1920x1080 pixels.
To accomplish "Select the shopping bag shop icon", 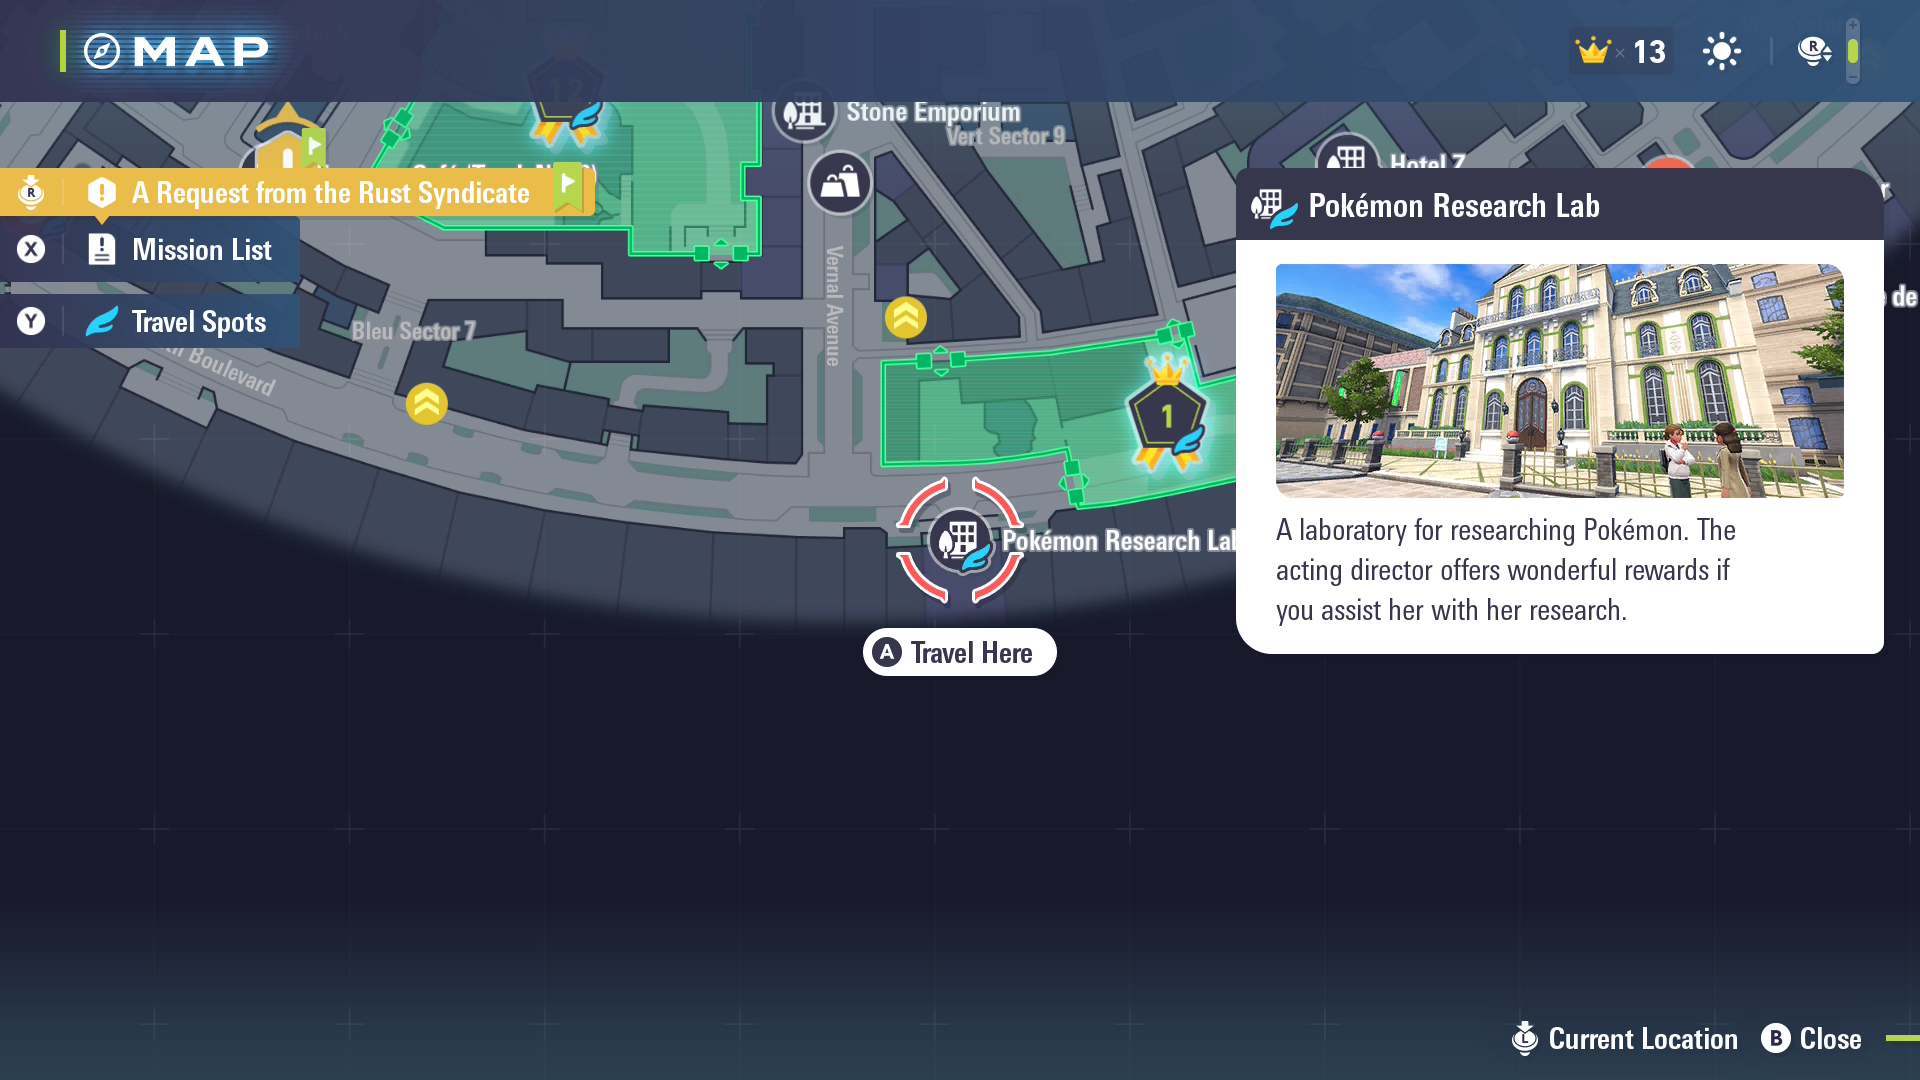I will point(840,183).
